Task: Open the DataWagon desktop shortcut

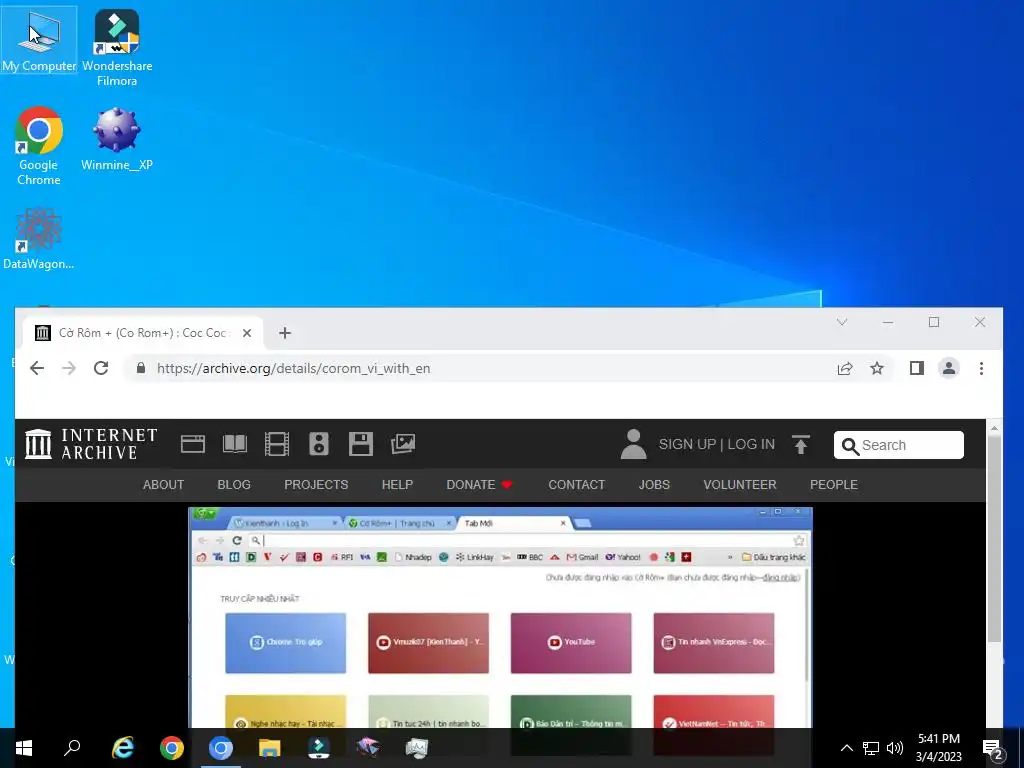Action: pyautogui.click(x=39, y=239)
